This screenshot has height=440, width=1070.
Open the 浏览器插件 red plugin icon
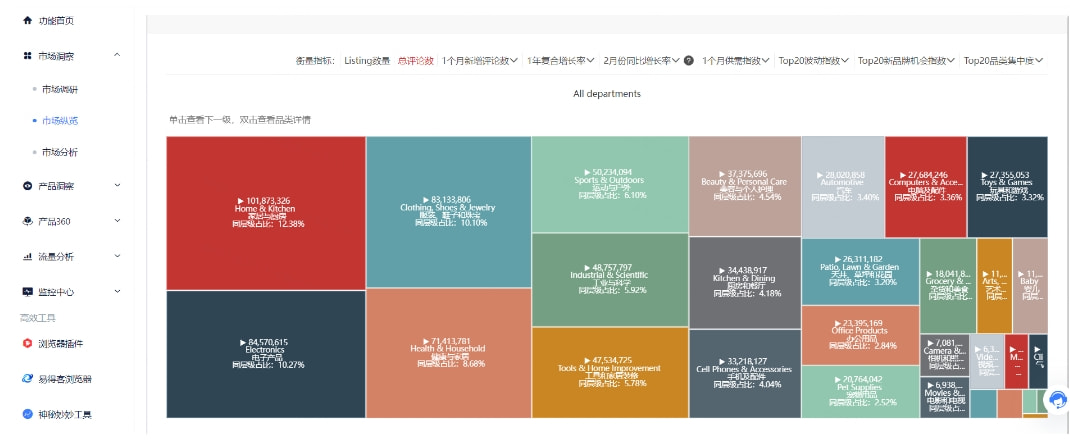point(27,344)
